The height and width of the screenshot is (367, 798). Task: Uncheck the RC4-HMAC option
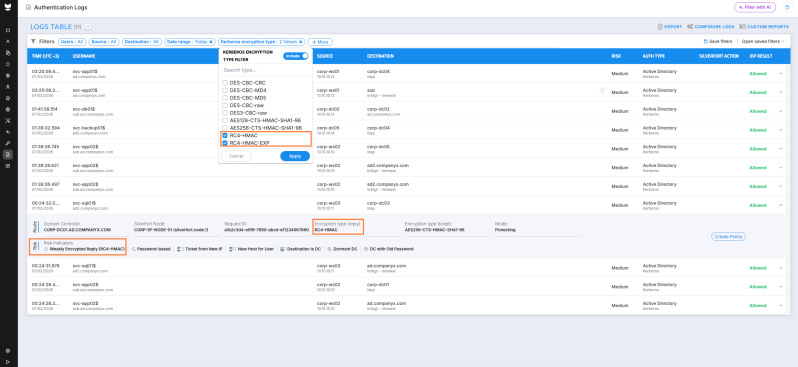pyautogui.click(x=225, y=135)
